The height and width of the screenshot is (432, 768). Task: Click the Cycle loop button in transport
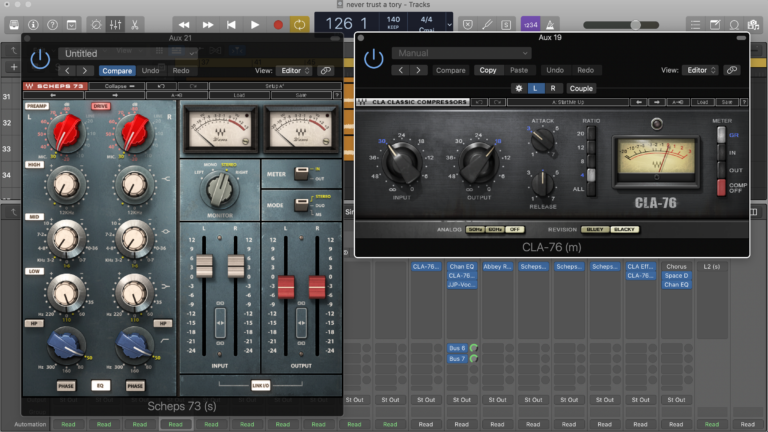(x=298, y=24)
